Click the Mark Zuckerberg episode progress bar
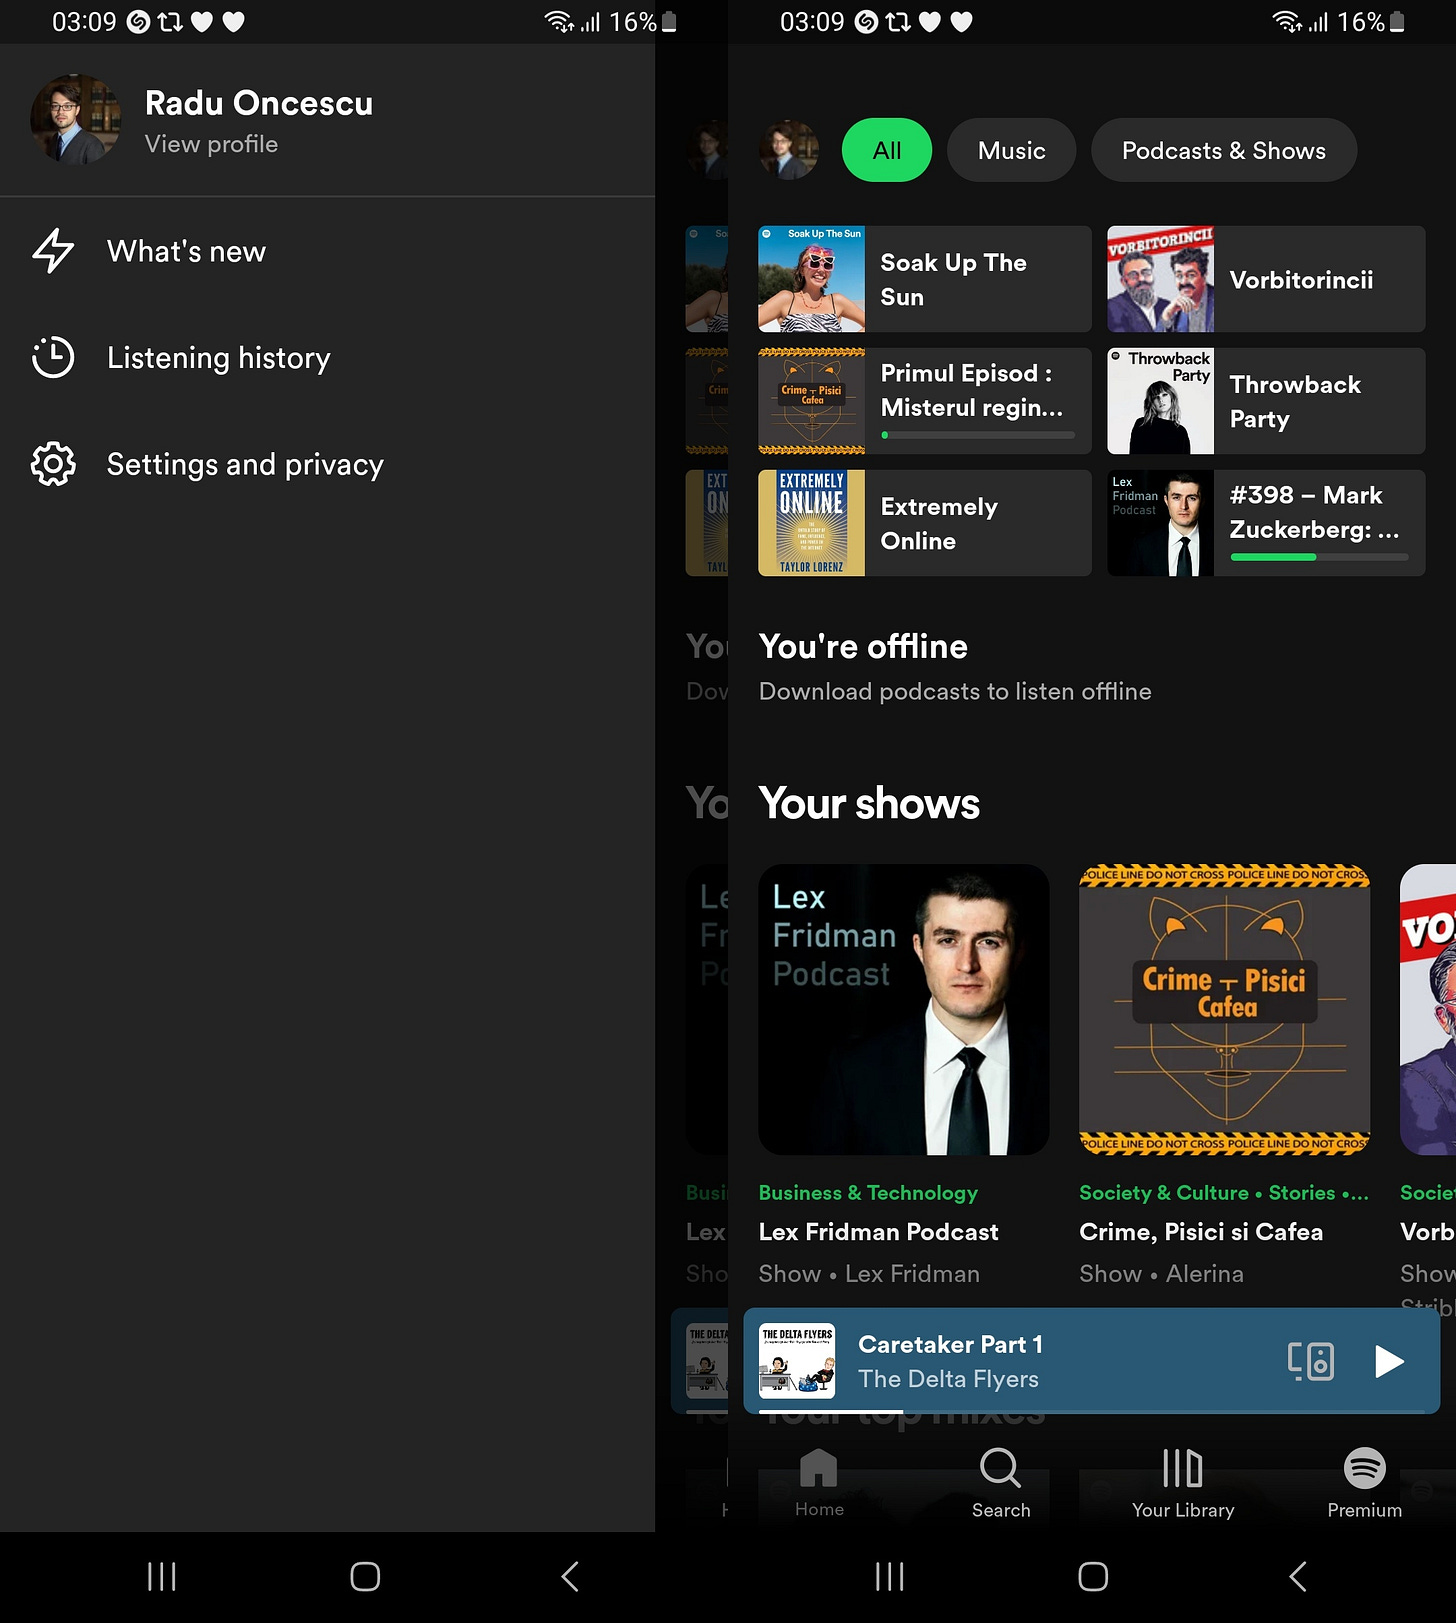1456x1623 pixels. point(1319,557)
